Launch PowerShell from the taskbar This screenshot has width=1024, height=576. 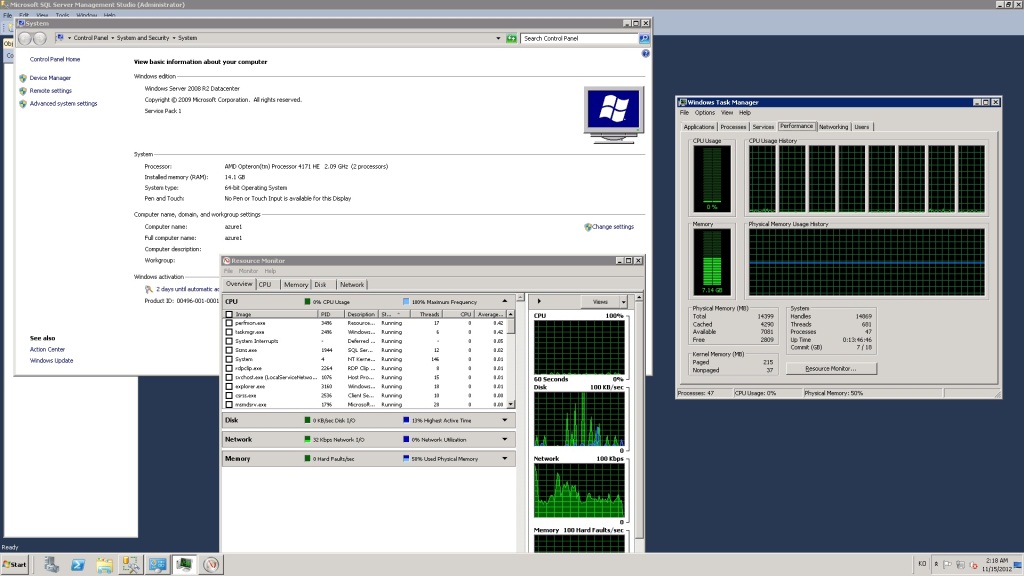click(x=78, y=565)
